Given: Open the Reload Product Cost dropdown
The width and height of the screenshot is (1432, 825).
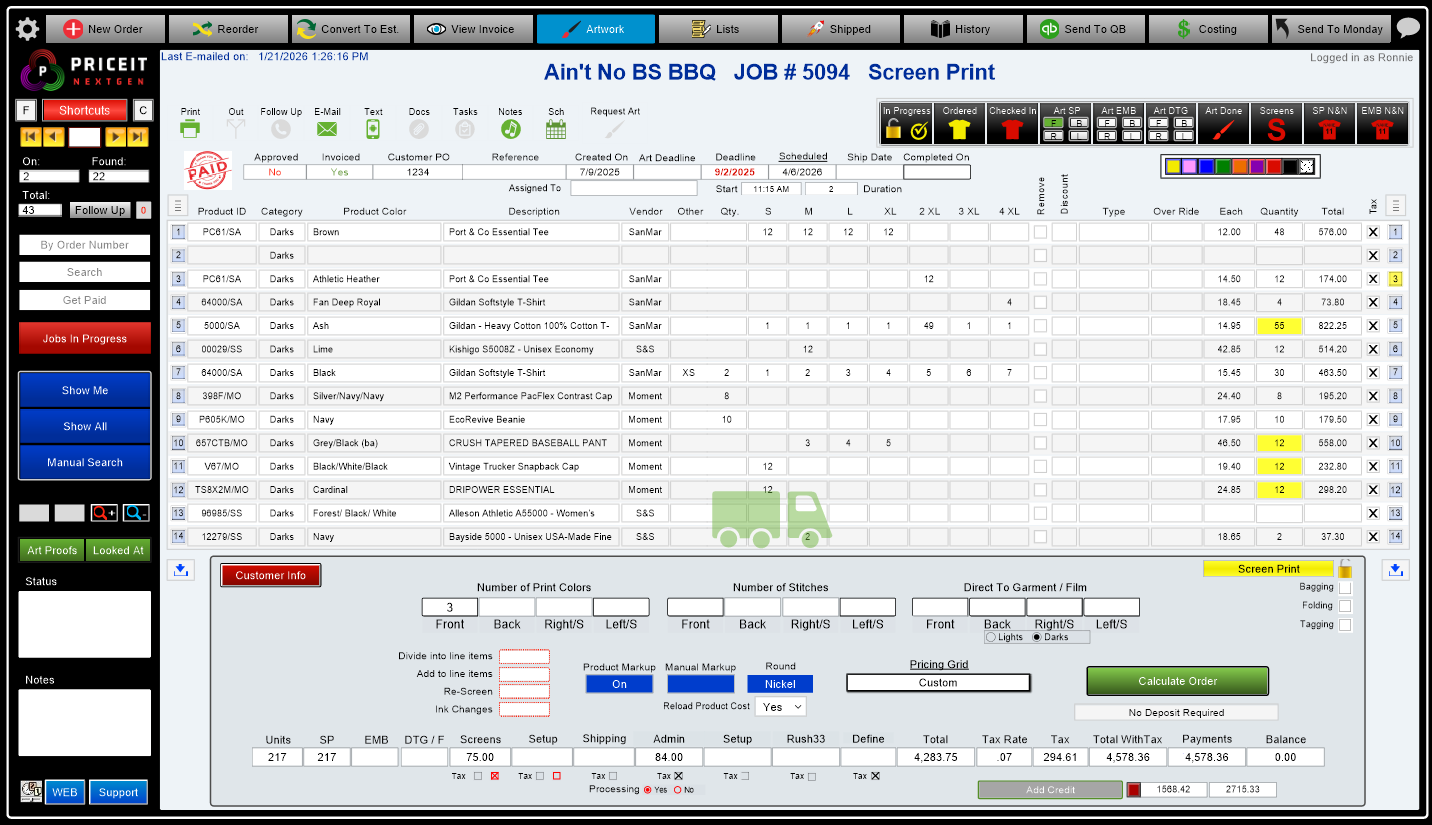Looking at the screenshot, I should coord(779,706).
